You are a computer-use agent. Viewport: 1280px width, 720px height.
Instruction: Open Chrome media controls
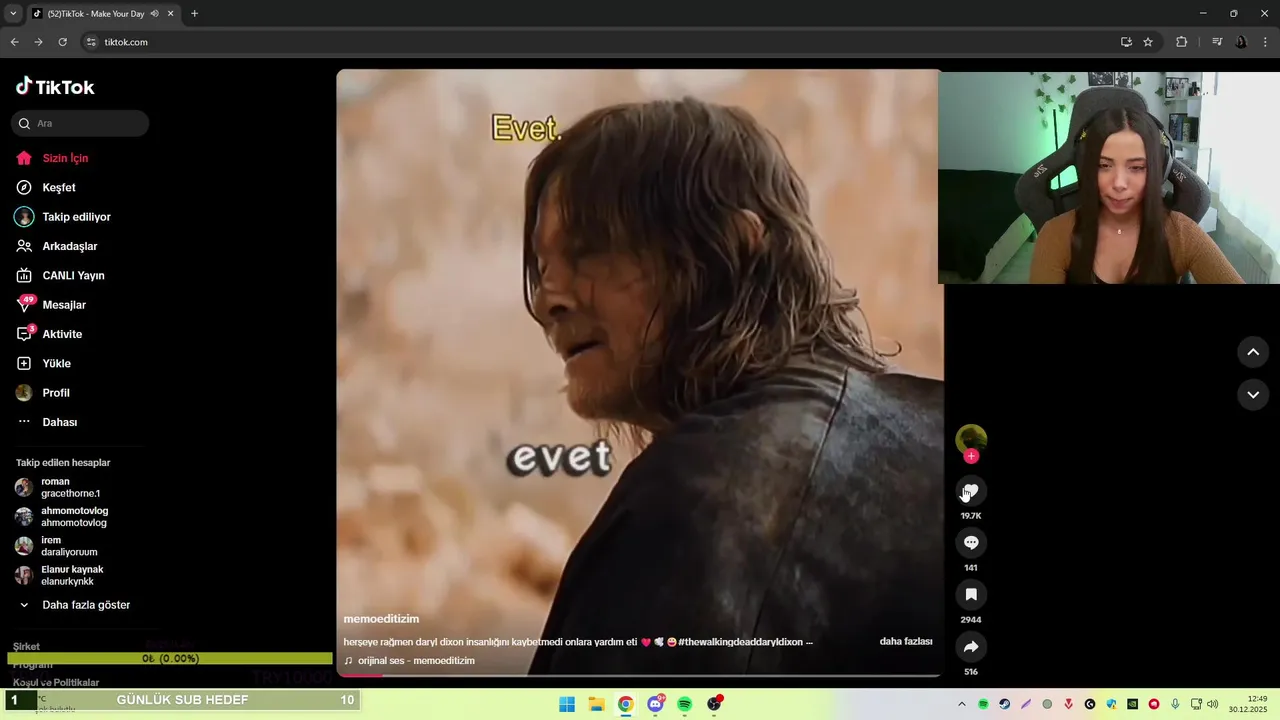1217,42
